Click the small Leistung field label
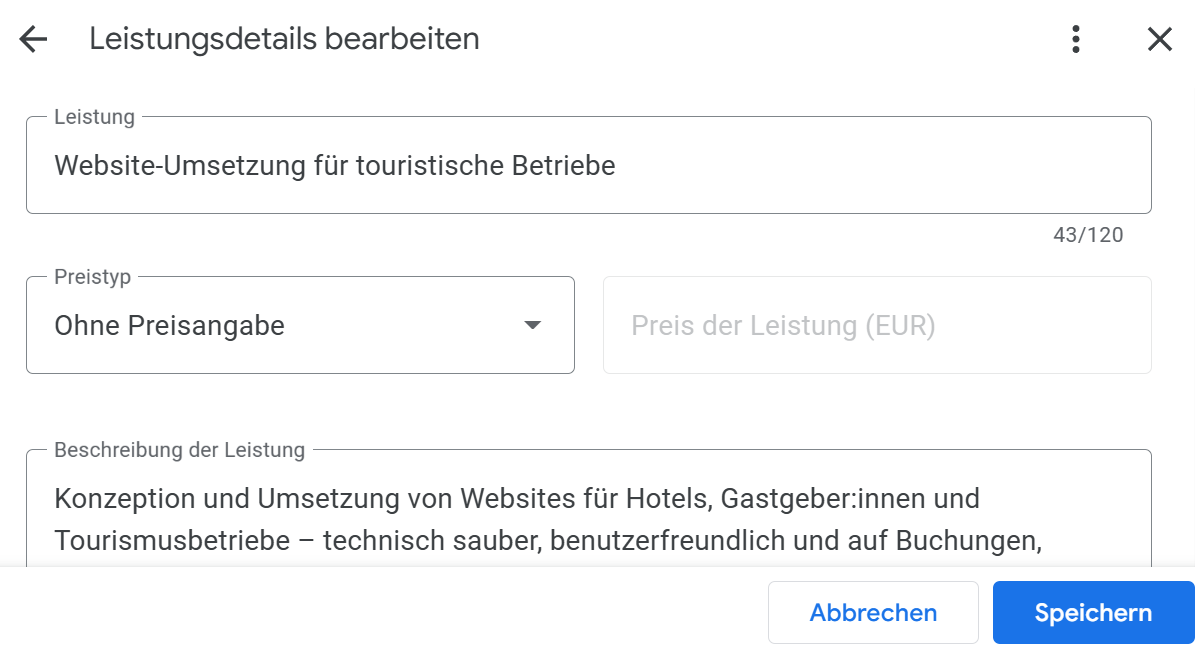The image size is (1195, 646). click(x=94, y=117)
